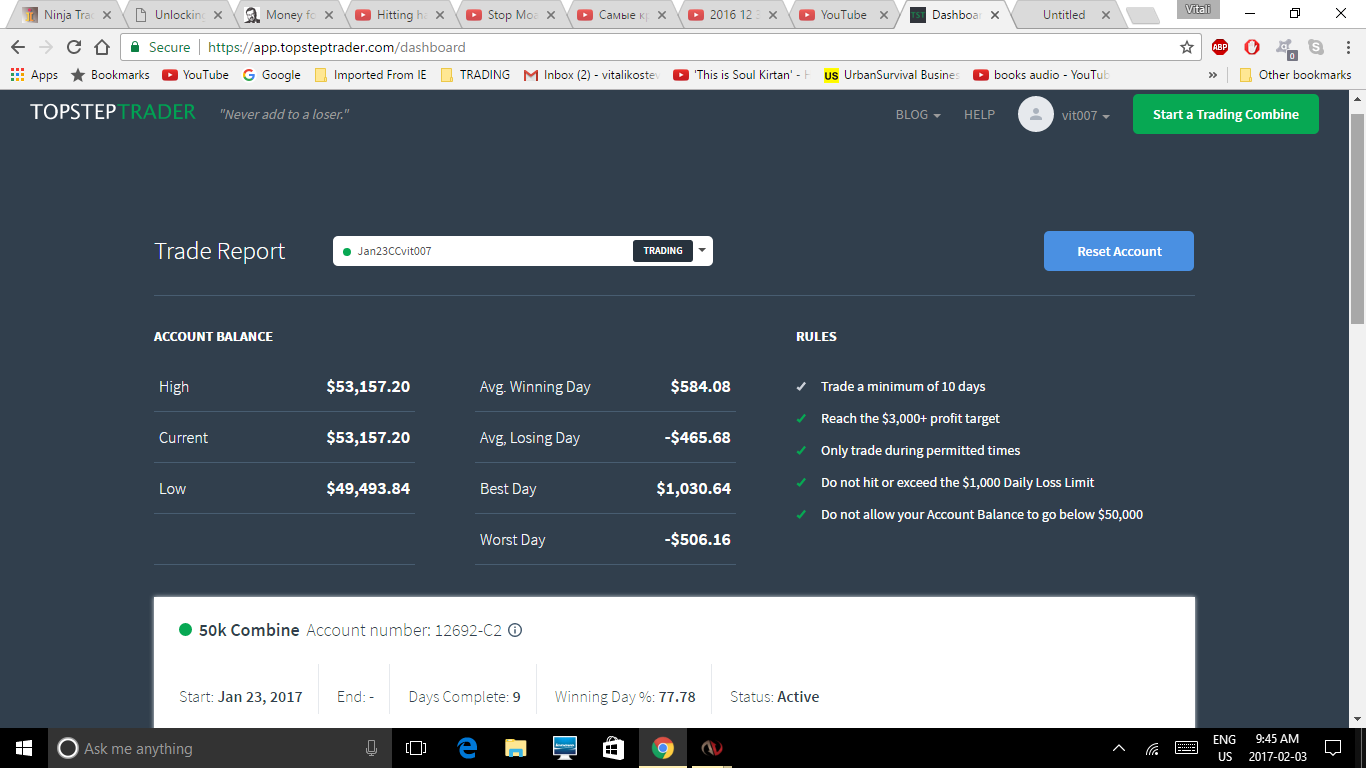Viewport: 1366px width, 768px height.
Task: Click the Cortana microphone icon
Action: pos(372,748)
